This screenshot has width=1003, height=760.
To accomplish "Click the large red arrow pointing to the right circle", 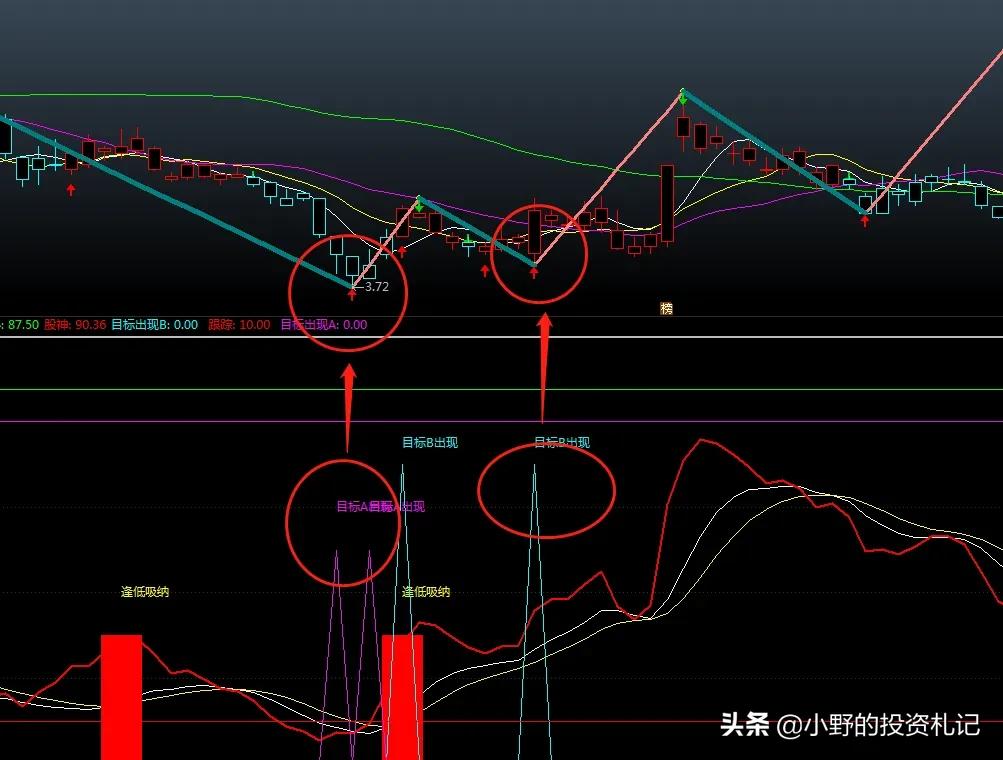I will click(x=544, y=368).
